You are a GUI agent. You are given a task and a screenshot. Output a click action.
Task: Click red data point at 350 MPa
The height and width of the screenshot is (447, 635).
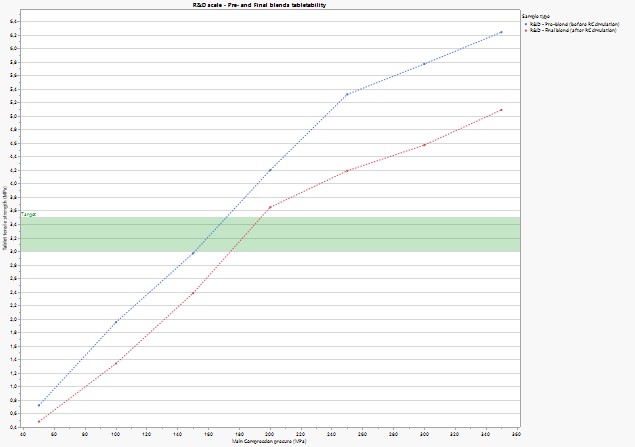pyautogui.click(x=501, y=110)
